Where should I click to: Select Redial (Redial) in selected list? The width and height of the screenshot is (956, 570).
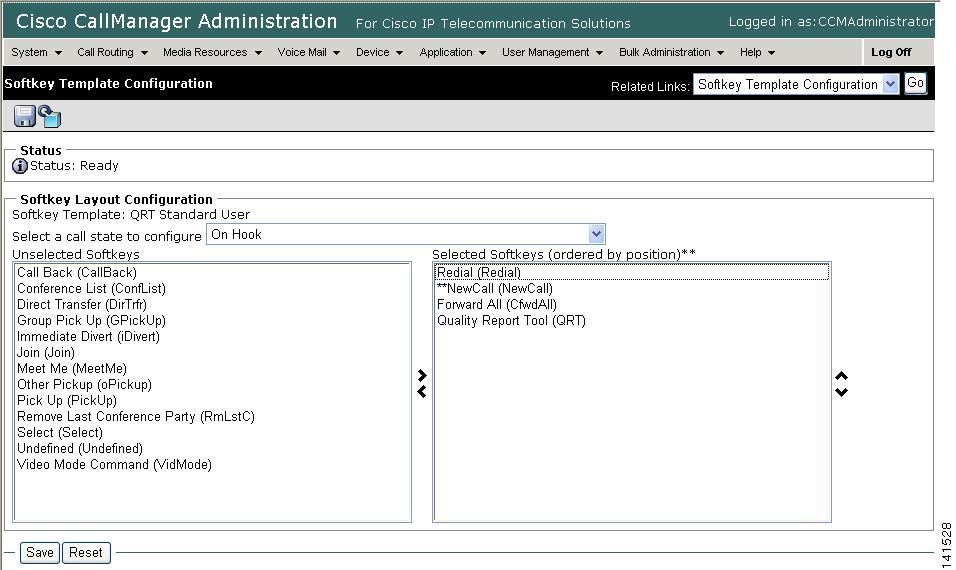tap(632, 273)
